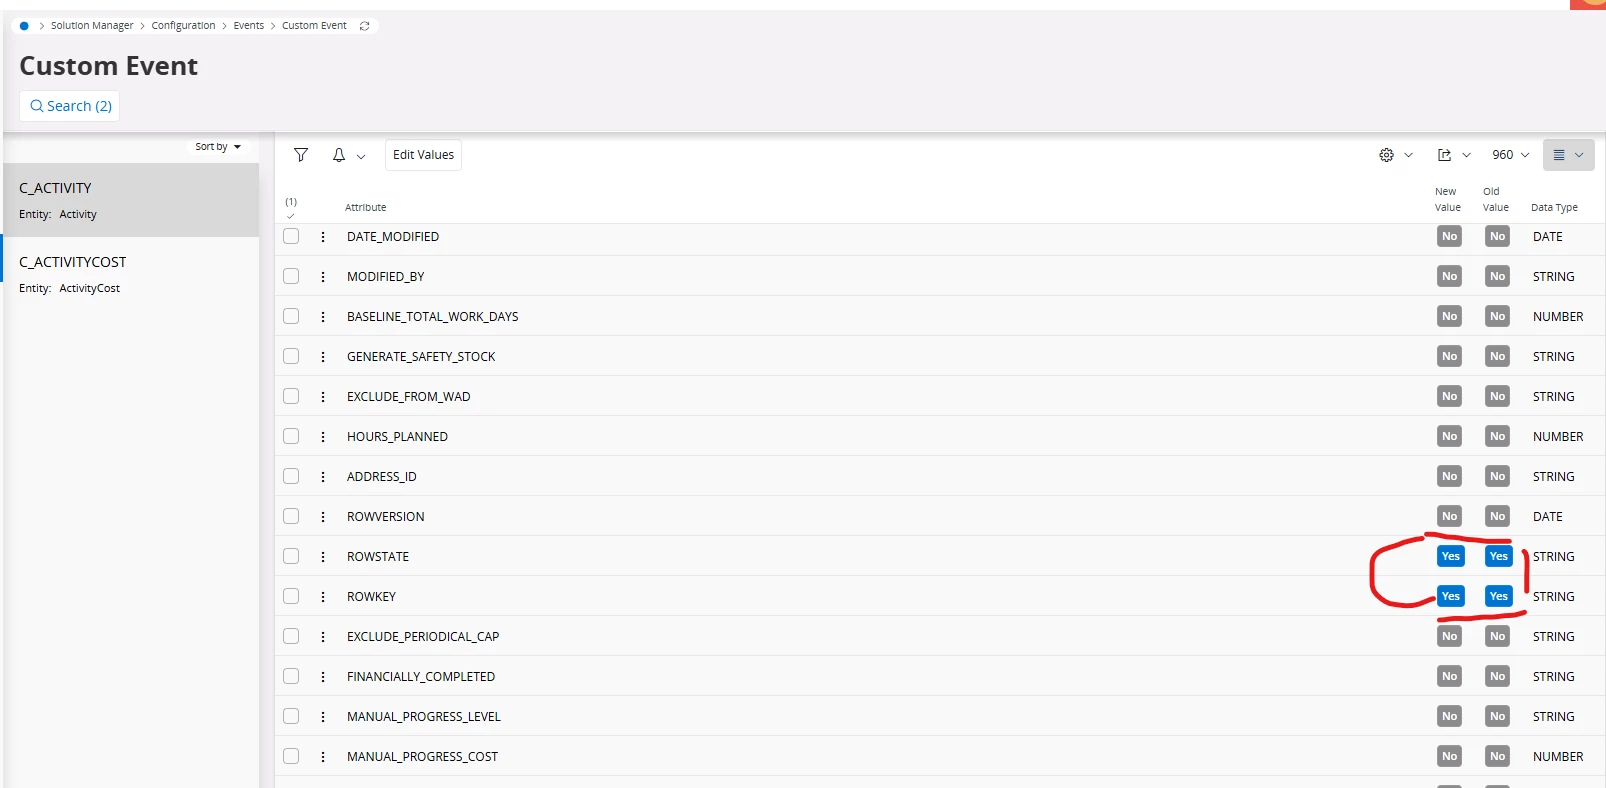Expand the select-all rows chevron in header
1606x788 pixels.
[291, 215]
